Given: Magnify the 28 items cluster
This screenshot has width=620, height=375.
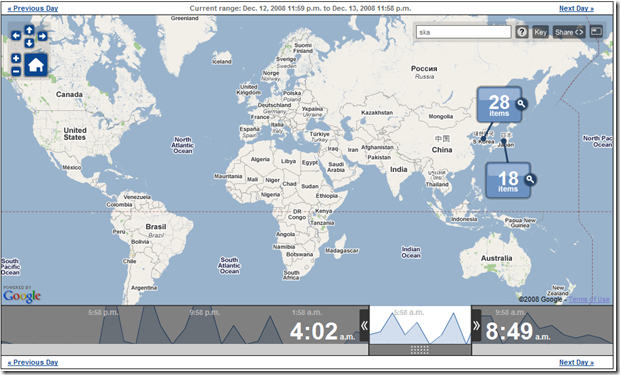Looking at the screenshot, I should (x=522, y=104).
